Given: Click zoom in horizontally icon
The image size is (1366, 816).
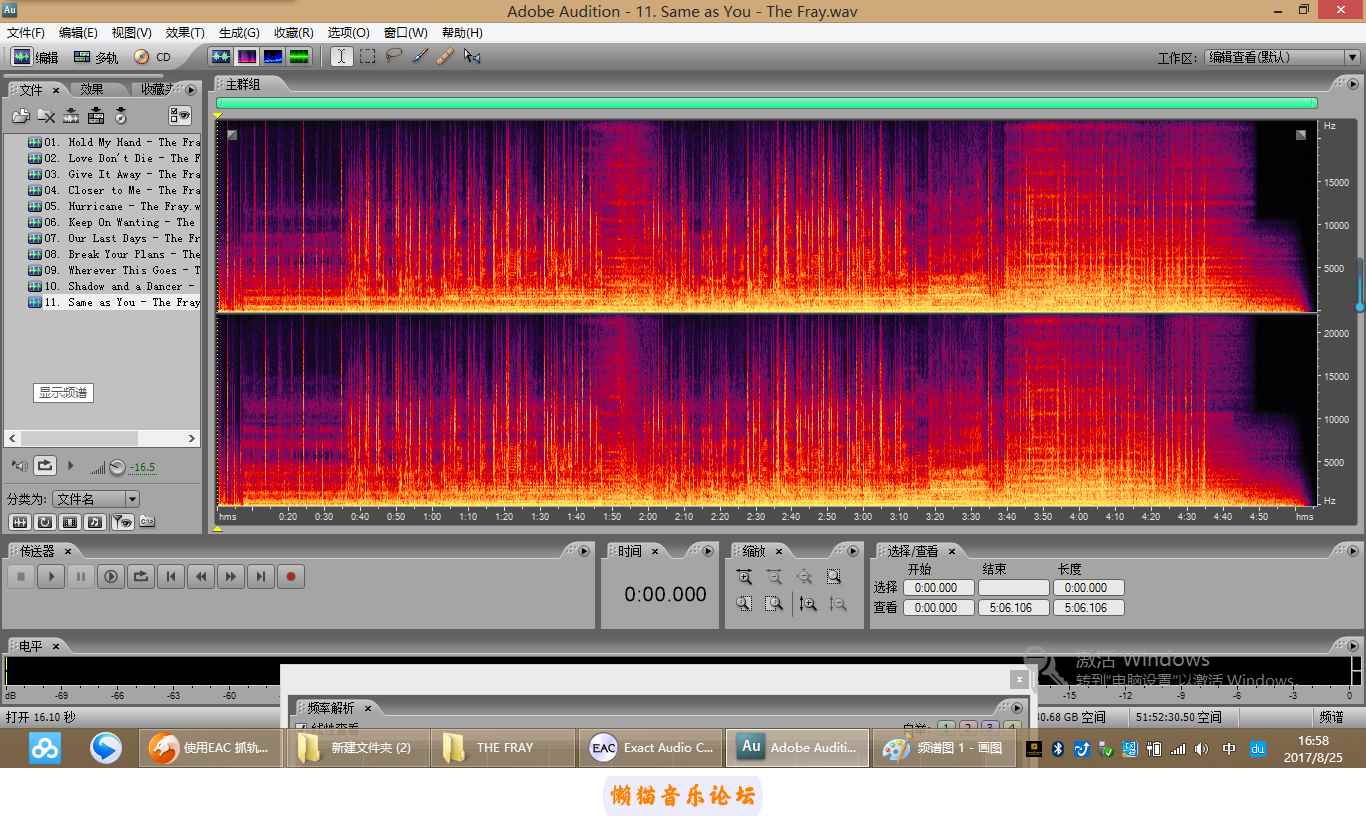Looking at the screenshot, I should tap(744, 577).
